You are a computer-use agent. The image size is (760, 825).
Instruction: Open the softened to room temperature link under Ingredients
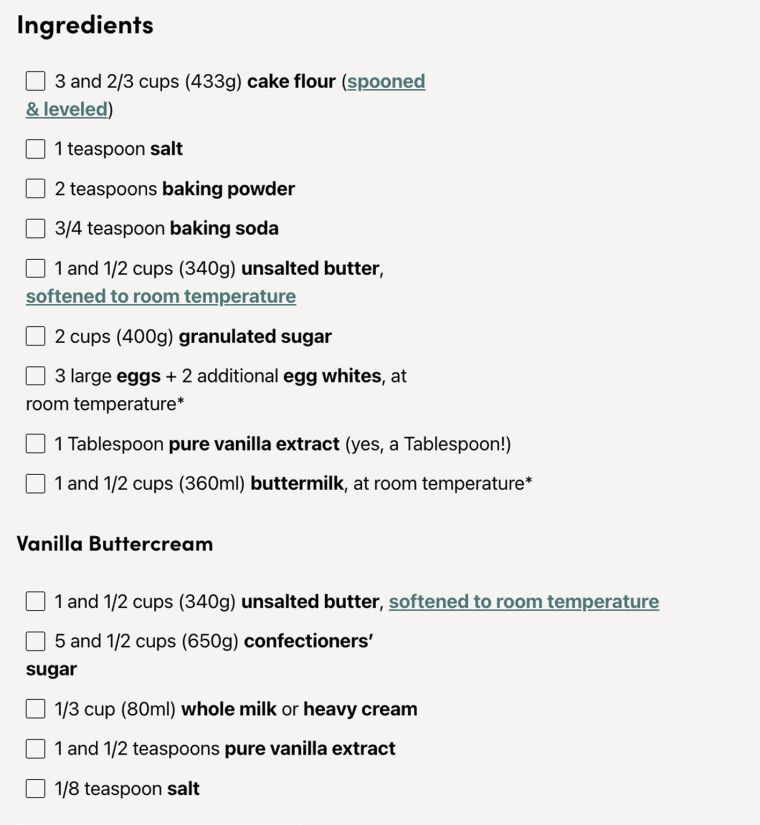(x=160, y=296)
